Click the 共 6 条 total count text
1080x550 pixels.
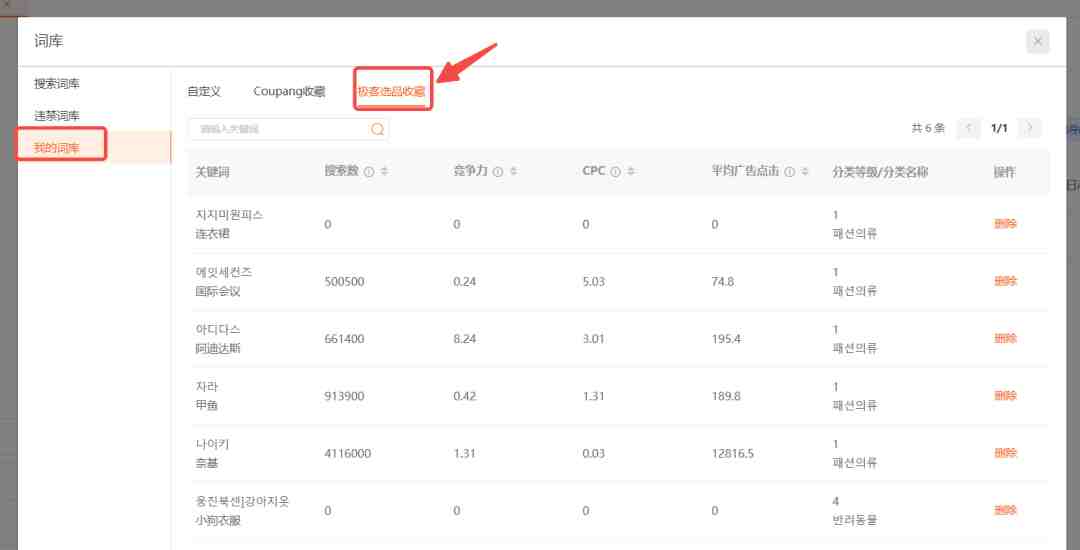pos(928,128)
